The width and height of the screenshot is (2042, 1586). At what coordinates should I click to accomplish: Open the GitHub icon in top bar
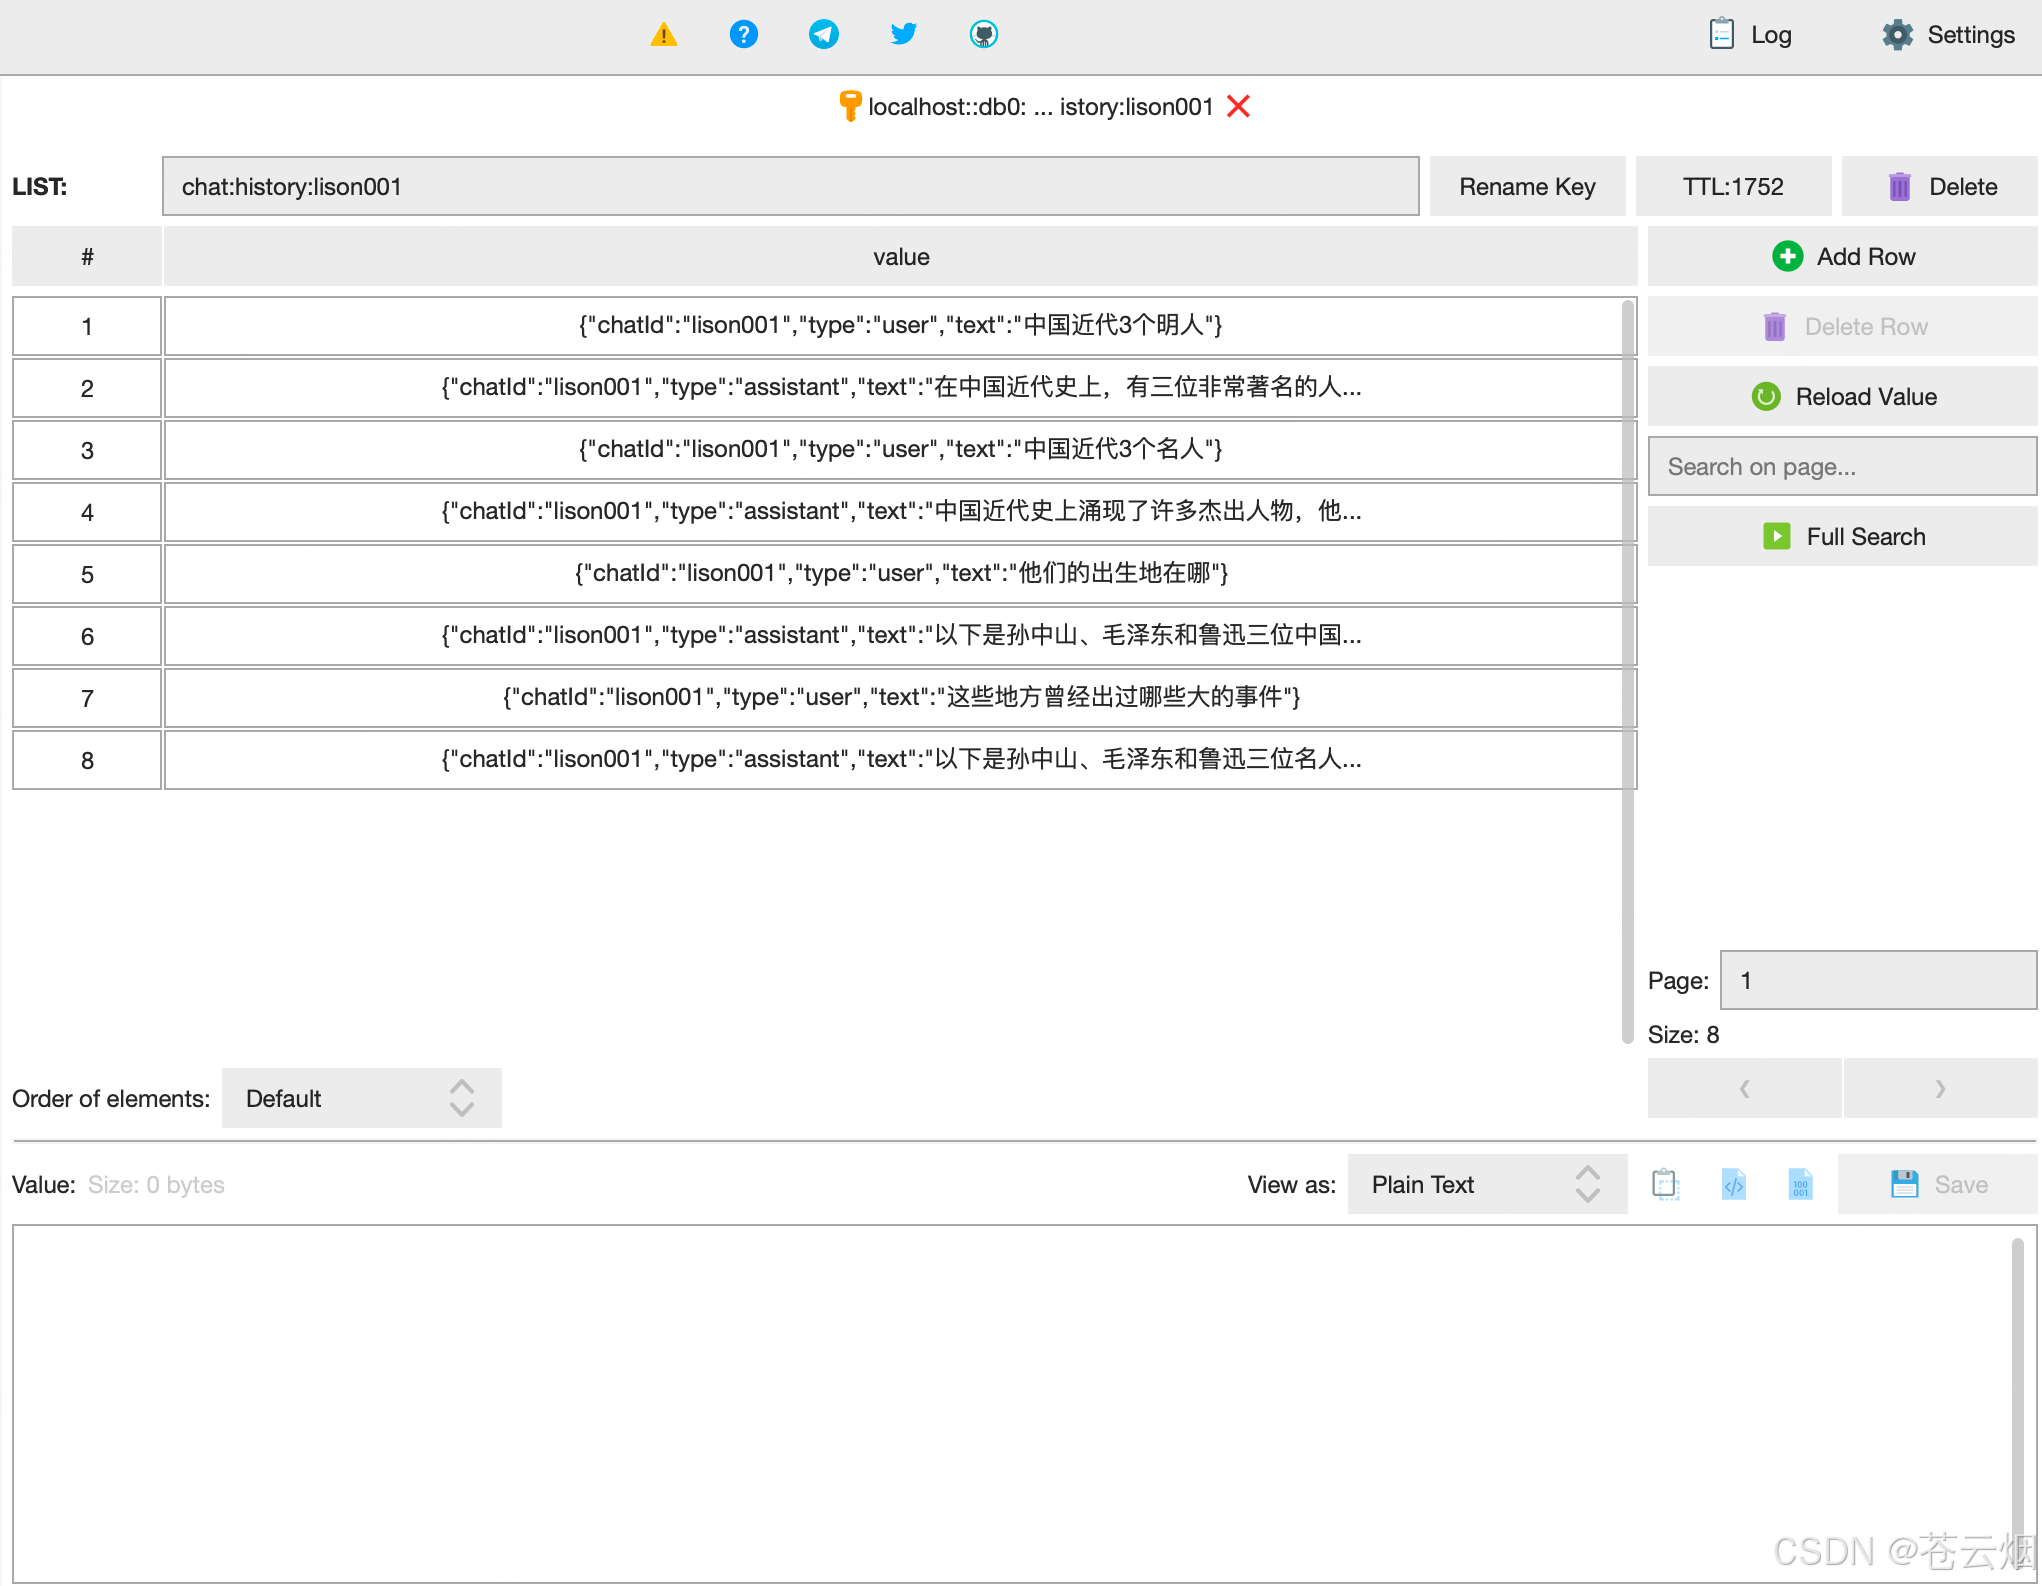pyautogui.click(x=983, y=35)
